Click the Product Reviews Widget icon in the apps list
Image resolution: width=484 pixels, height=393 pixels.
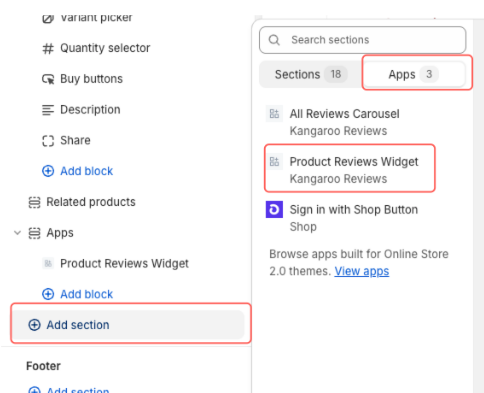point(274,162)
